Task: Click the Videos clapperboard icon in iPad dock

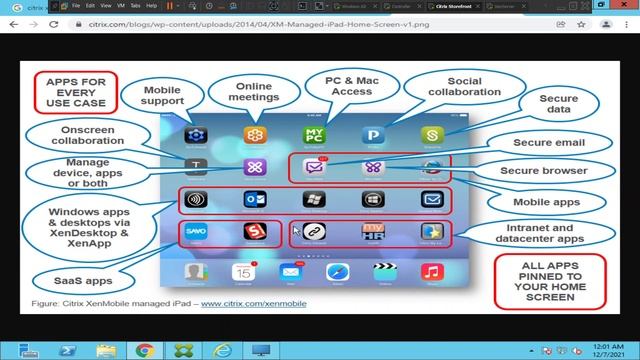Action: pyautogui.click(x=385, y=272)
